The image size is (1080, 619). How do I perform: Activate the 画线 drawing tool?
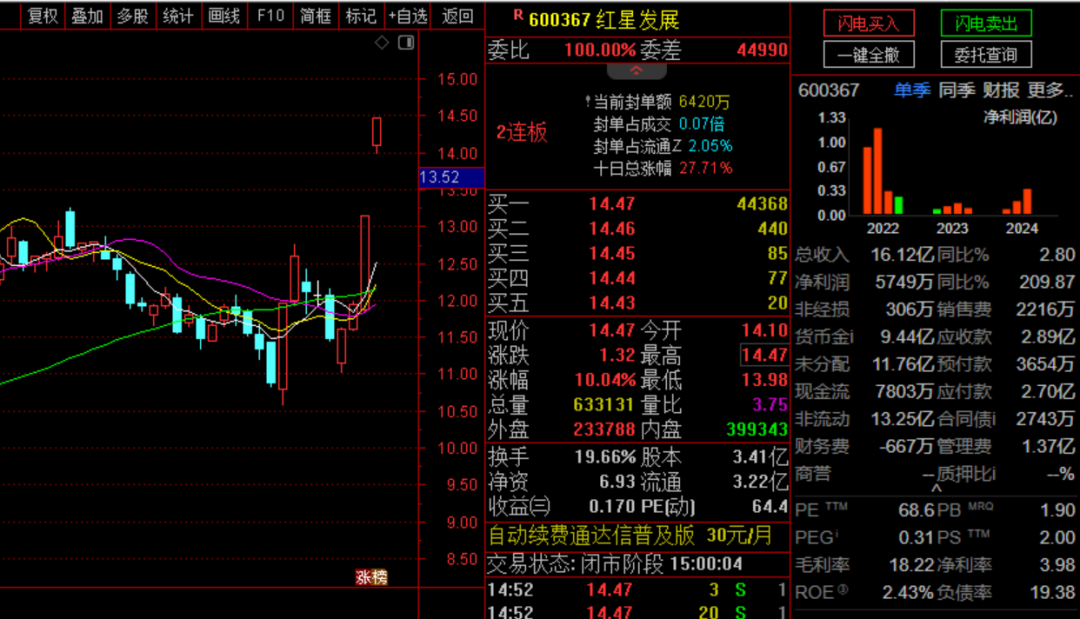pyautogui.click(x=224, y=16)
